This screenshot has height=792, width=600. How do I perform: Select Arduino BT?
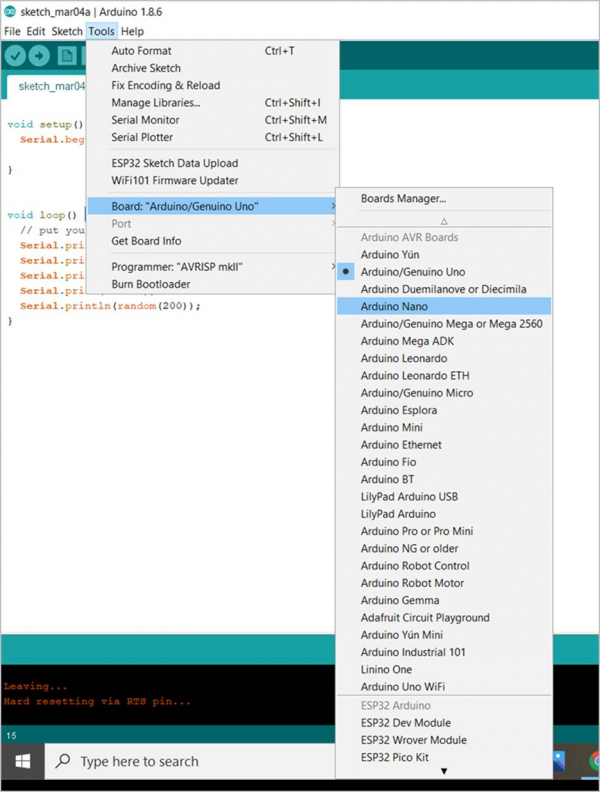(x=444, y=479)
